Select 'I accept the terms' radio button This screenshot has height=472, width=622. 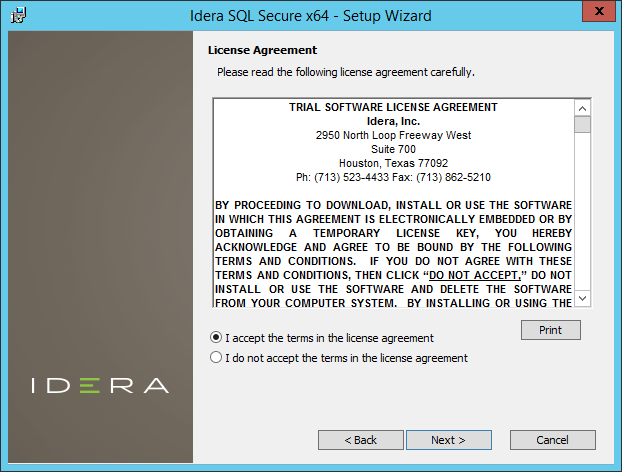(216, 338)
